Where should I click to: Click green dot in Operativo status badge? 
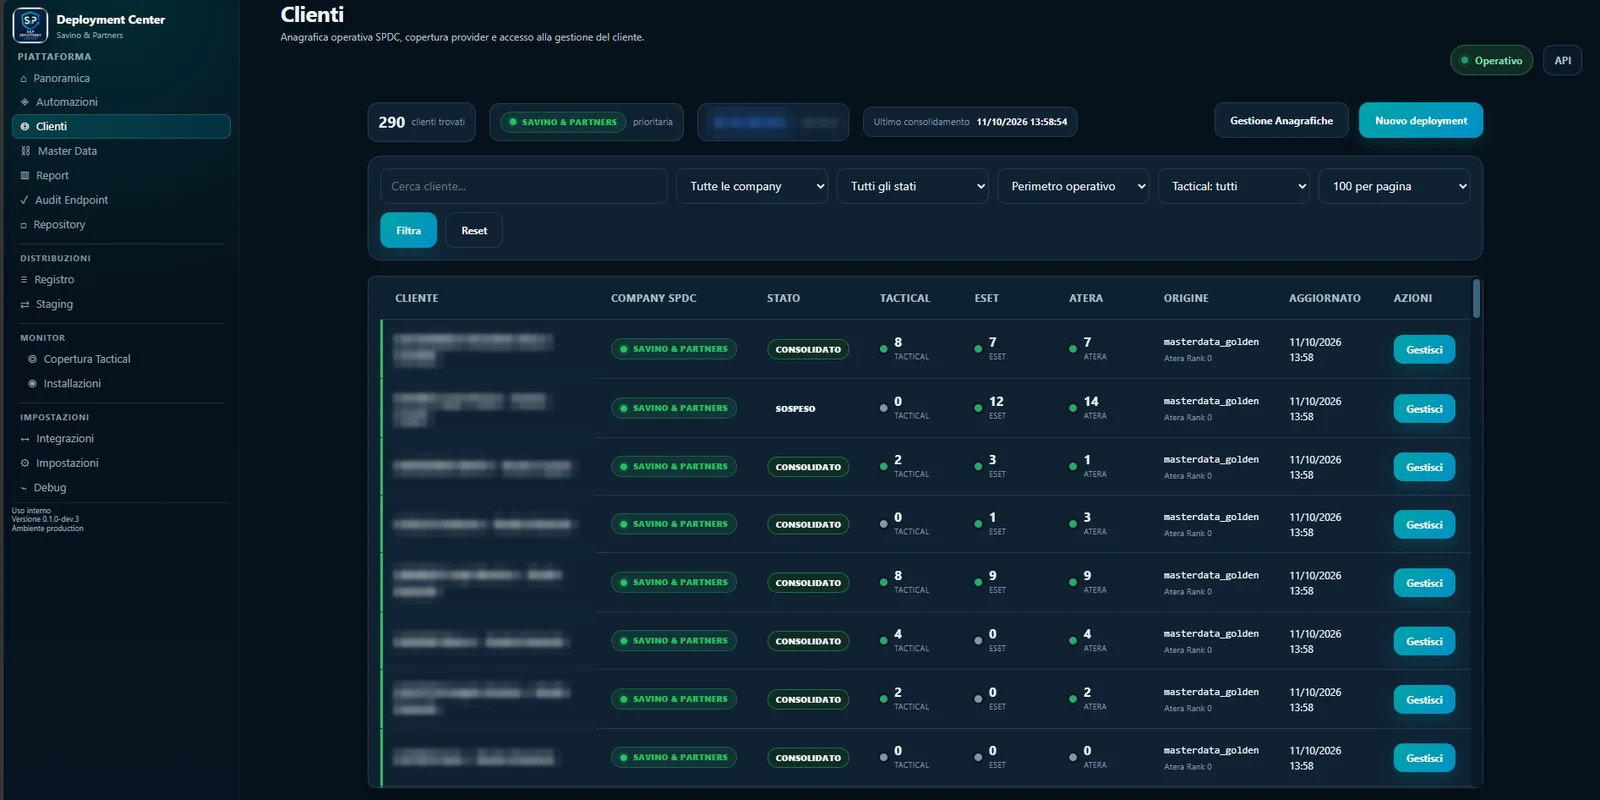[1465, 61]
